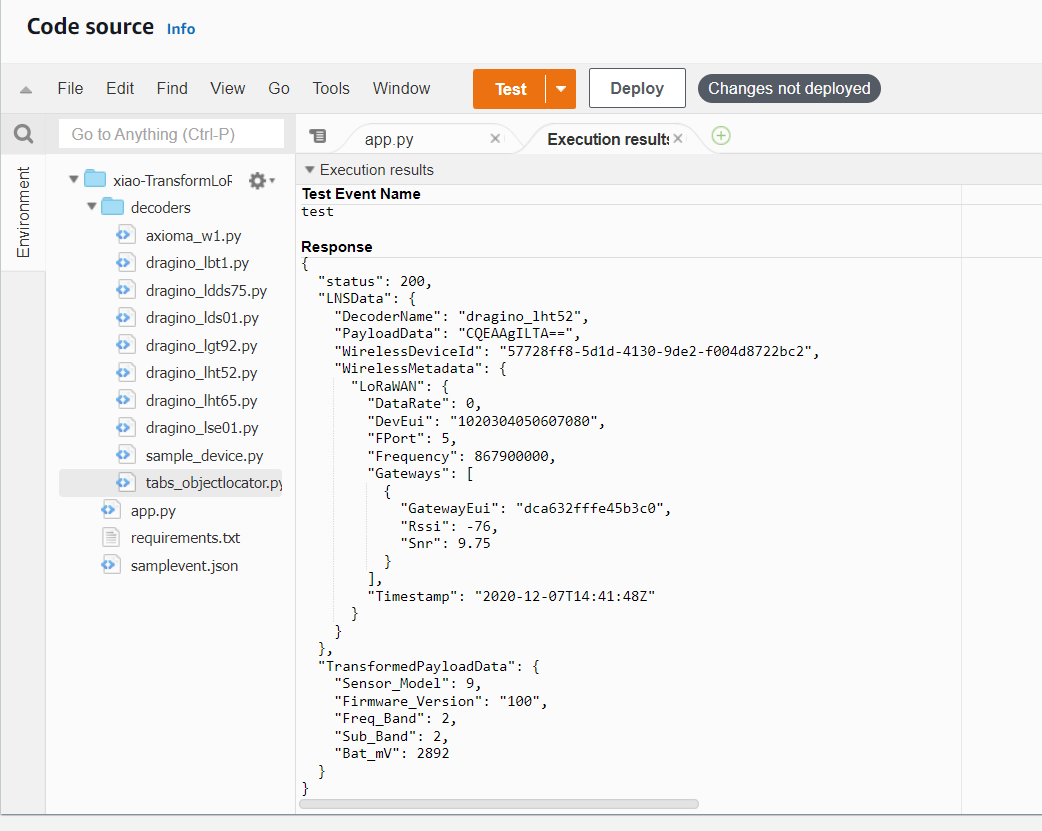Screen dimensions: 1042x831
Task: Close the Execution results tab
Action: pos(678,138)
